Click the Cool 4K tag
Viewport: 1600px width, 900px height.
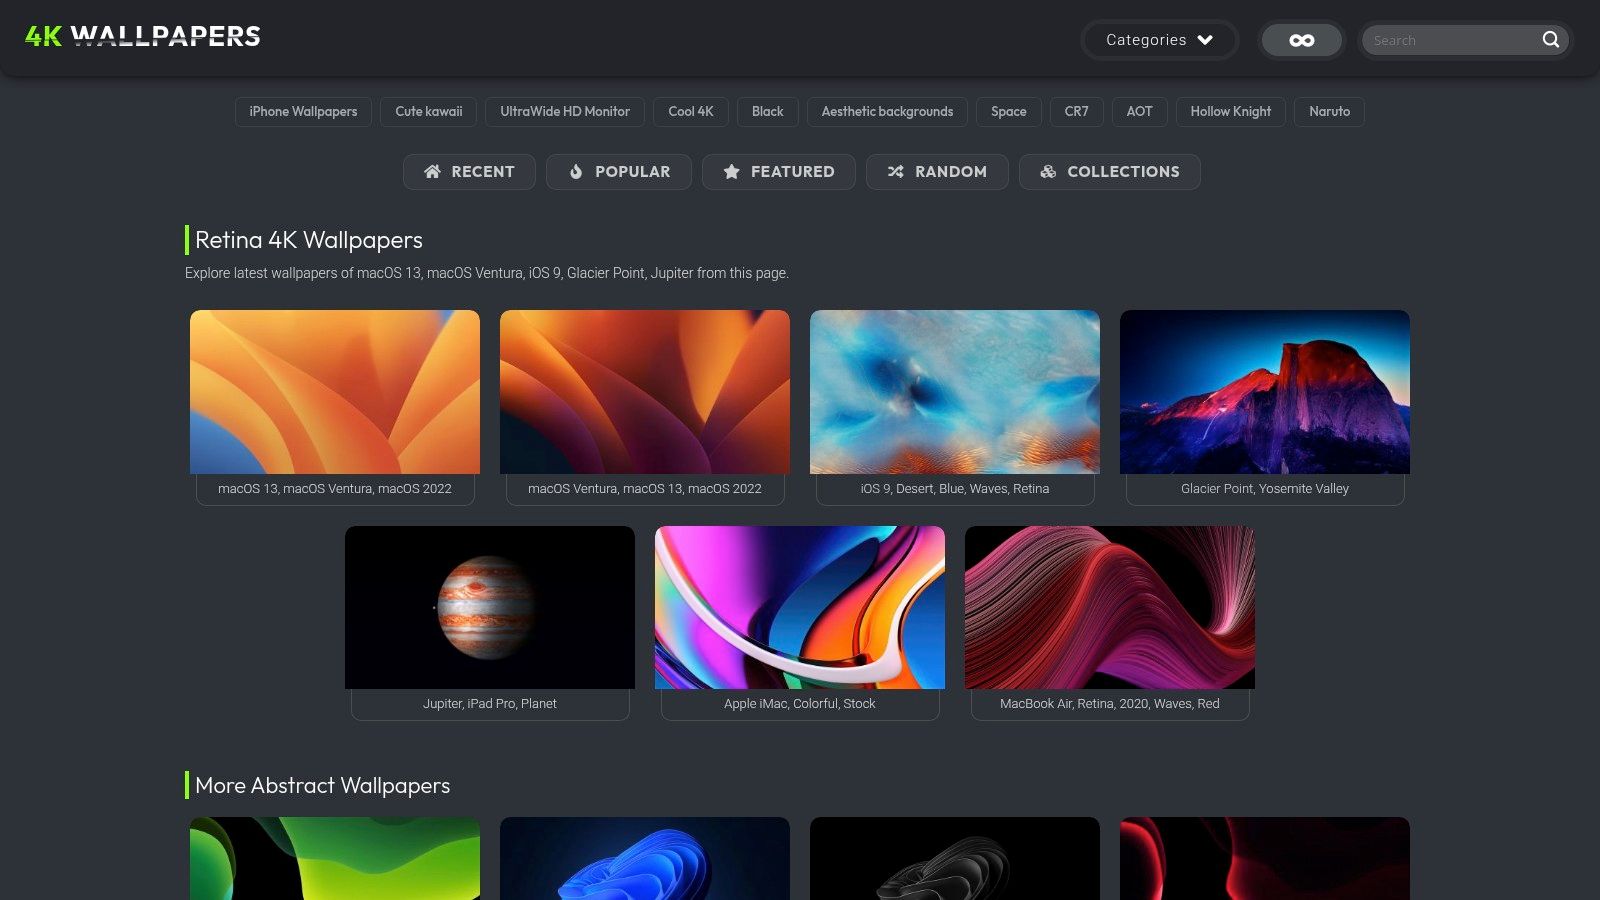[691, 112]
